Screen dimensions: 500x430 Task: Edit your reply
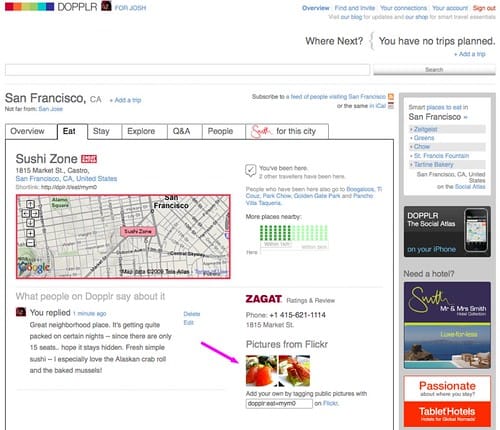point(188,323)
